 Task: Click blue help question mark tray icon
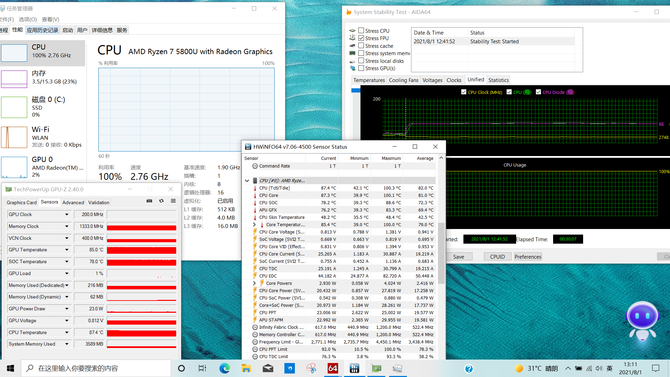(469, 368)
